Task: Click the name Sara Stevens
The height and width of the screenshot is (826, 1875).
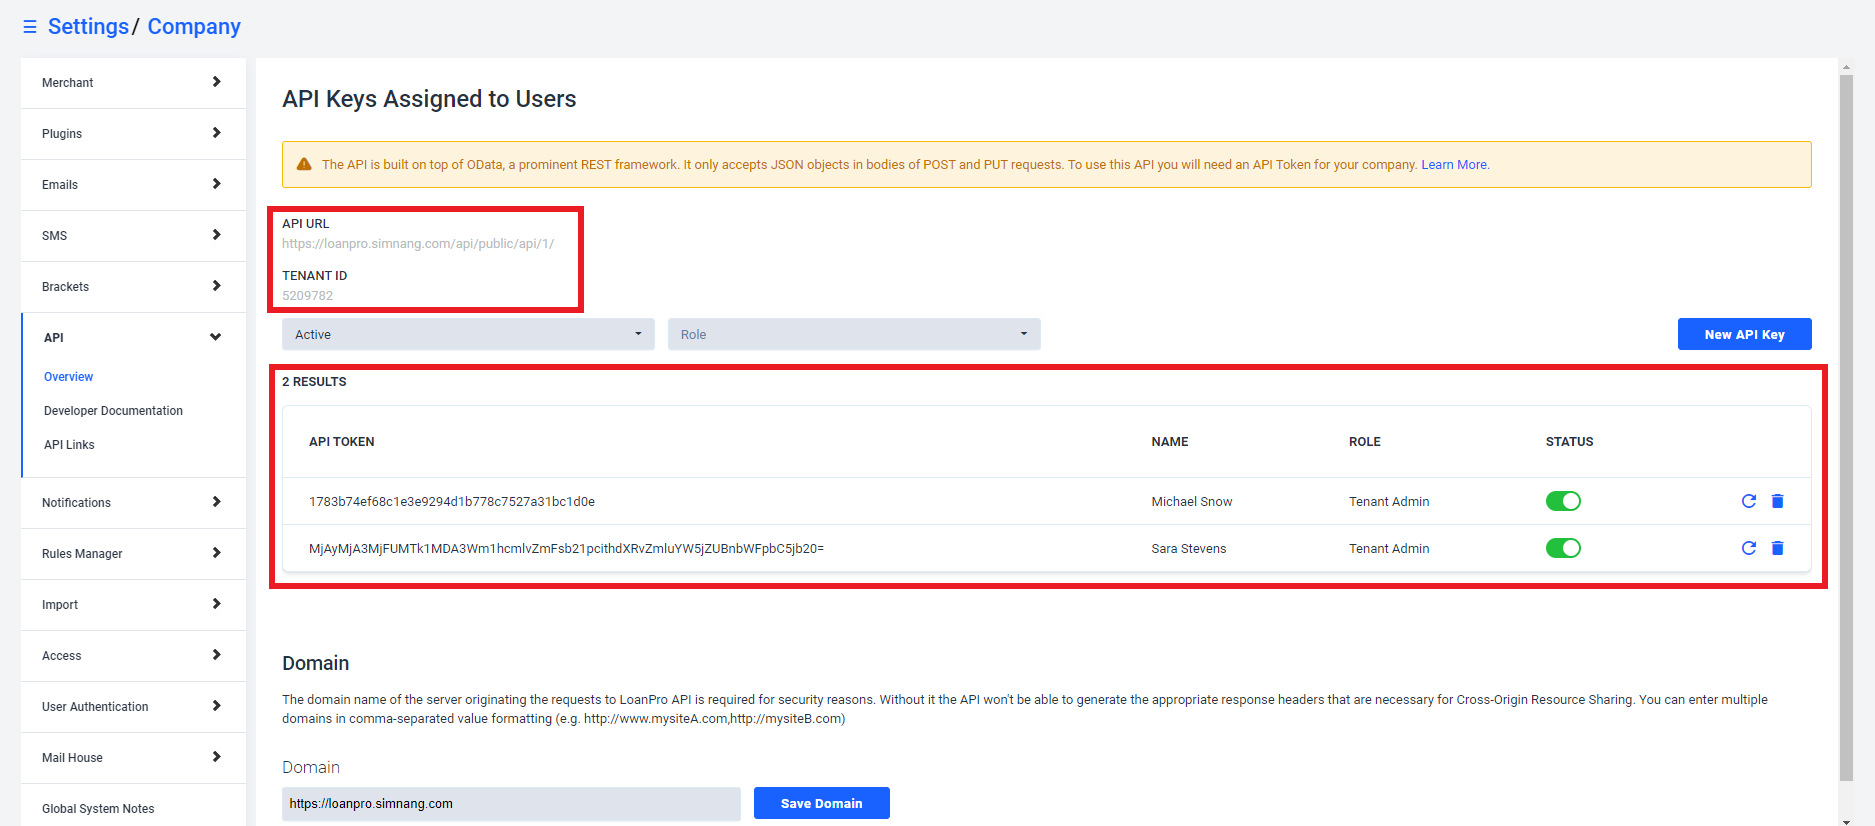Action: (x=1188, y=549)
